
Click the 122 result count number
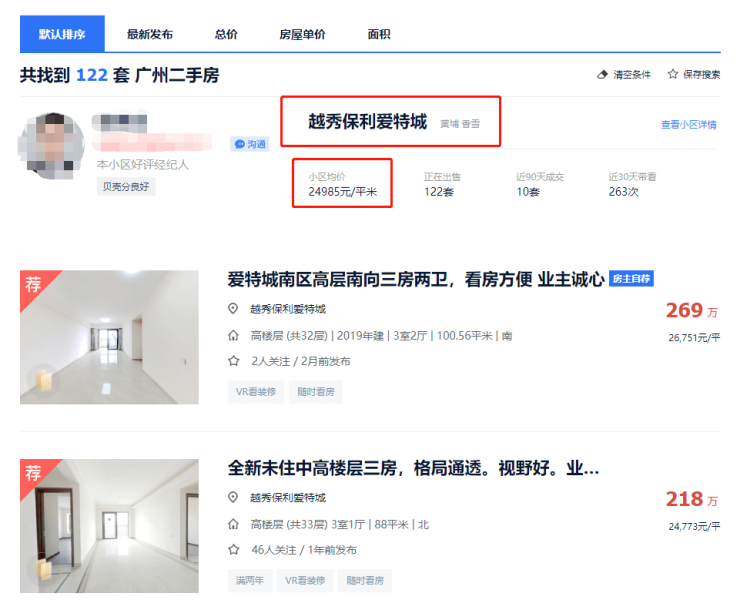[x=92, y=75]
